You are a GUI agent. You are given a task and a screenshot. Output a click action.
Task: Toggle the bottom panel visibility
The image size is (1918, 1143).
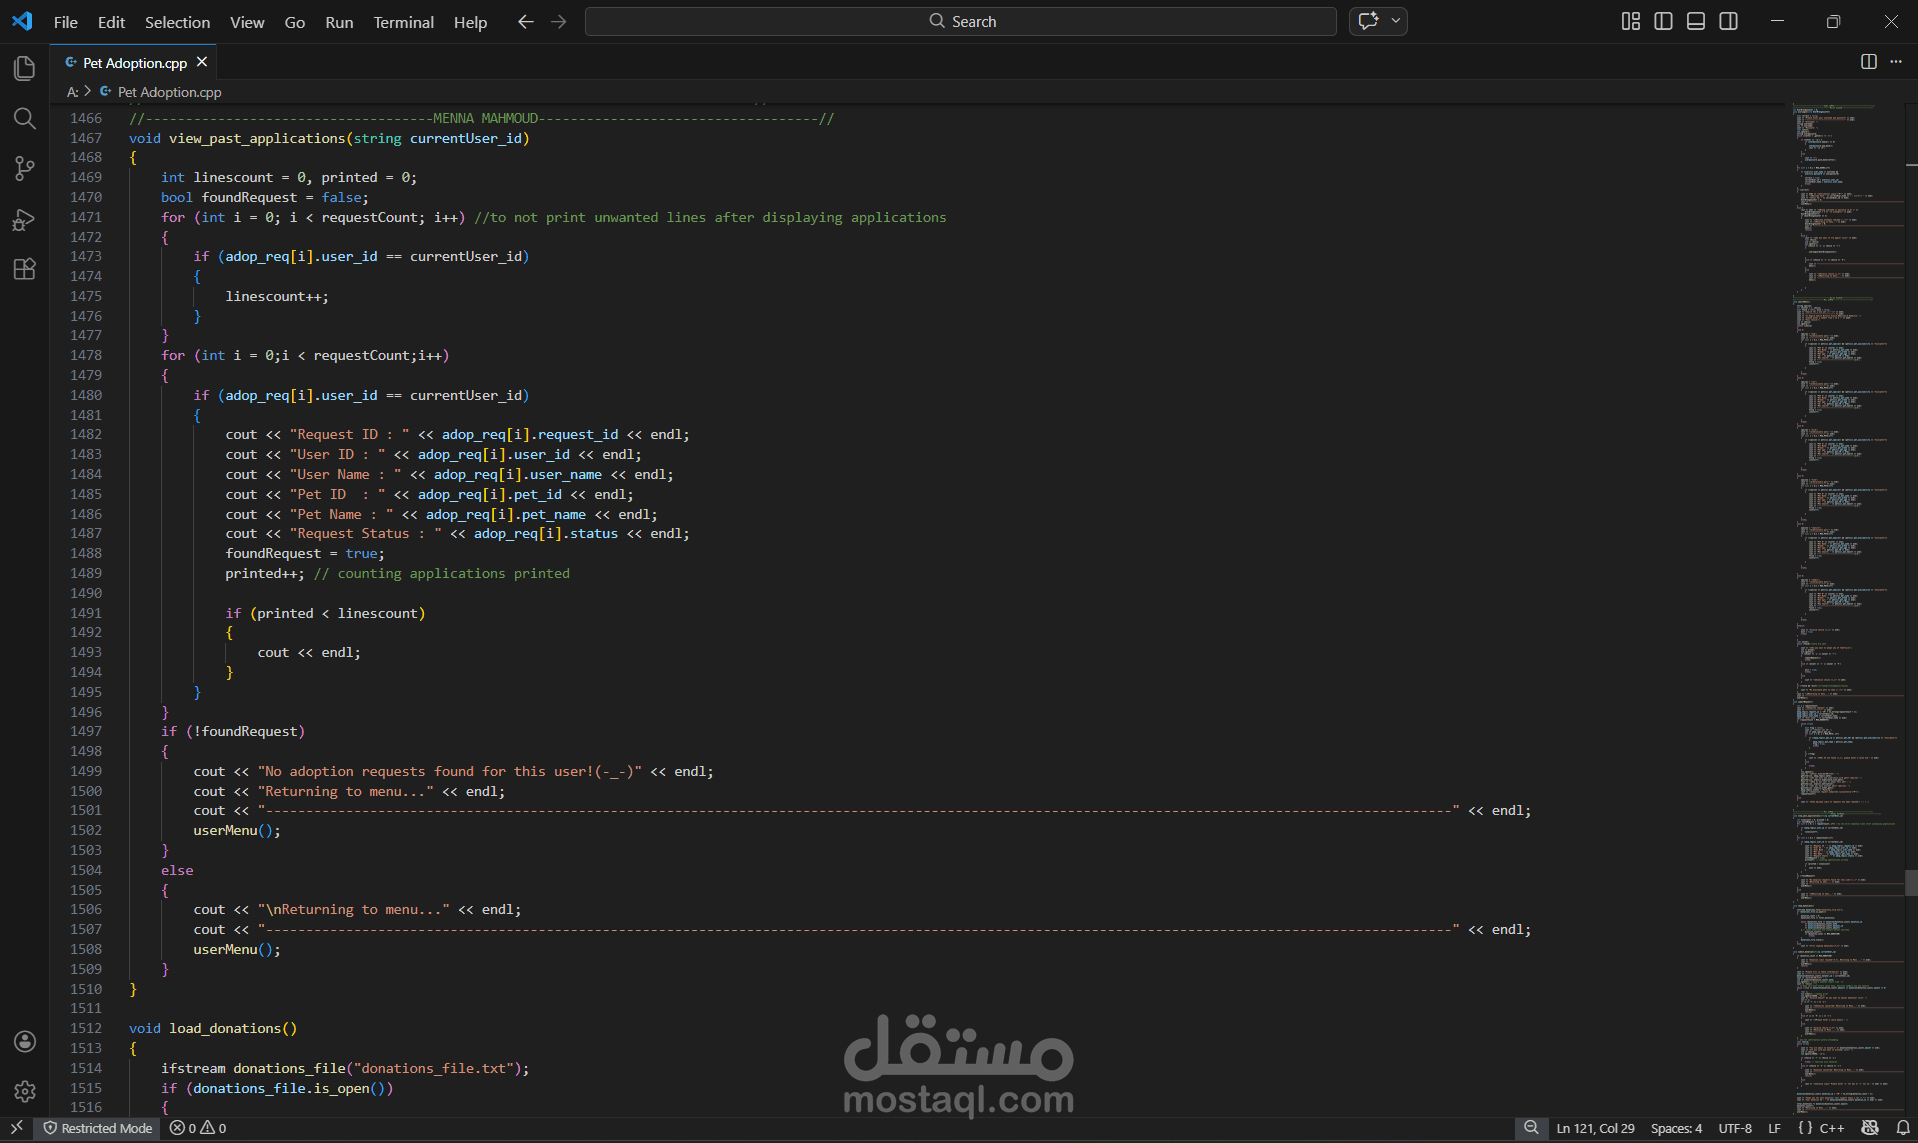(1695, 20)
